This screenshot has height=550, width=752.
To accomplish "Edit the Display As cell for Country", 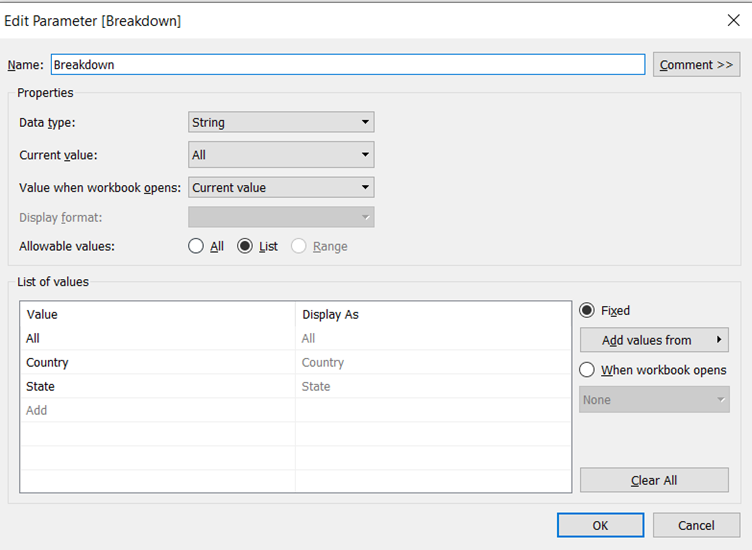I will pyautogui.click(x=430, y=362).
